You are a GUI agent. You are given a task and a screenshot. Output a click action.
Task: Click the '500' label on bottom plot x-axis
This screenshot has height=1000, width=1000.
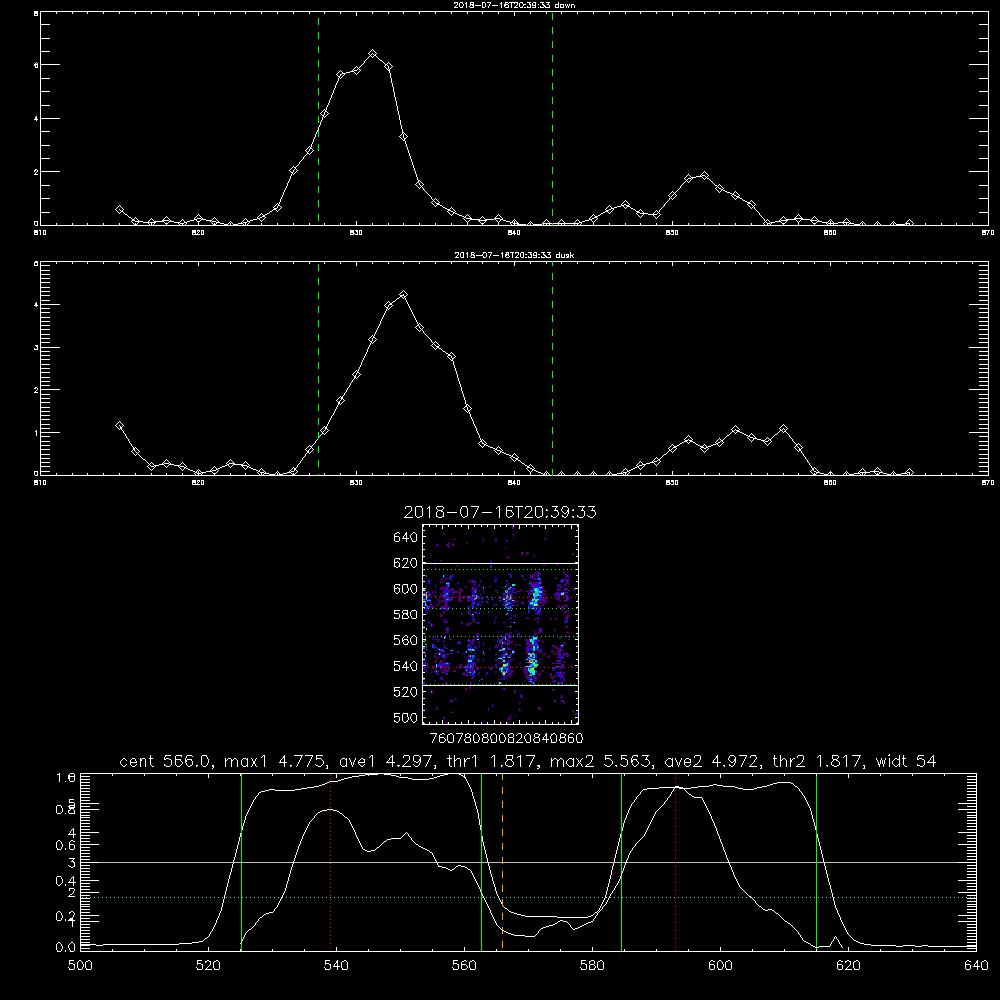(80, 966)
